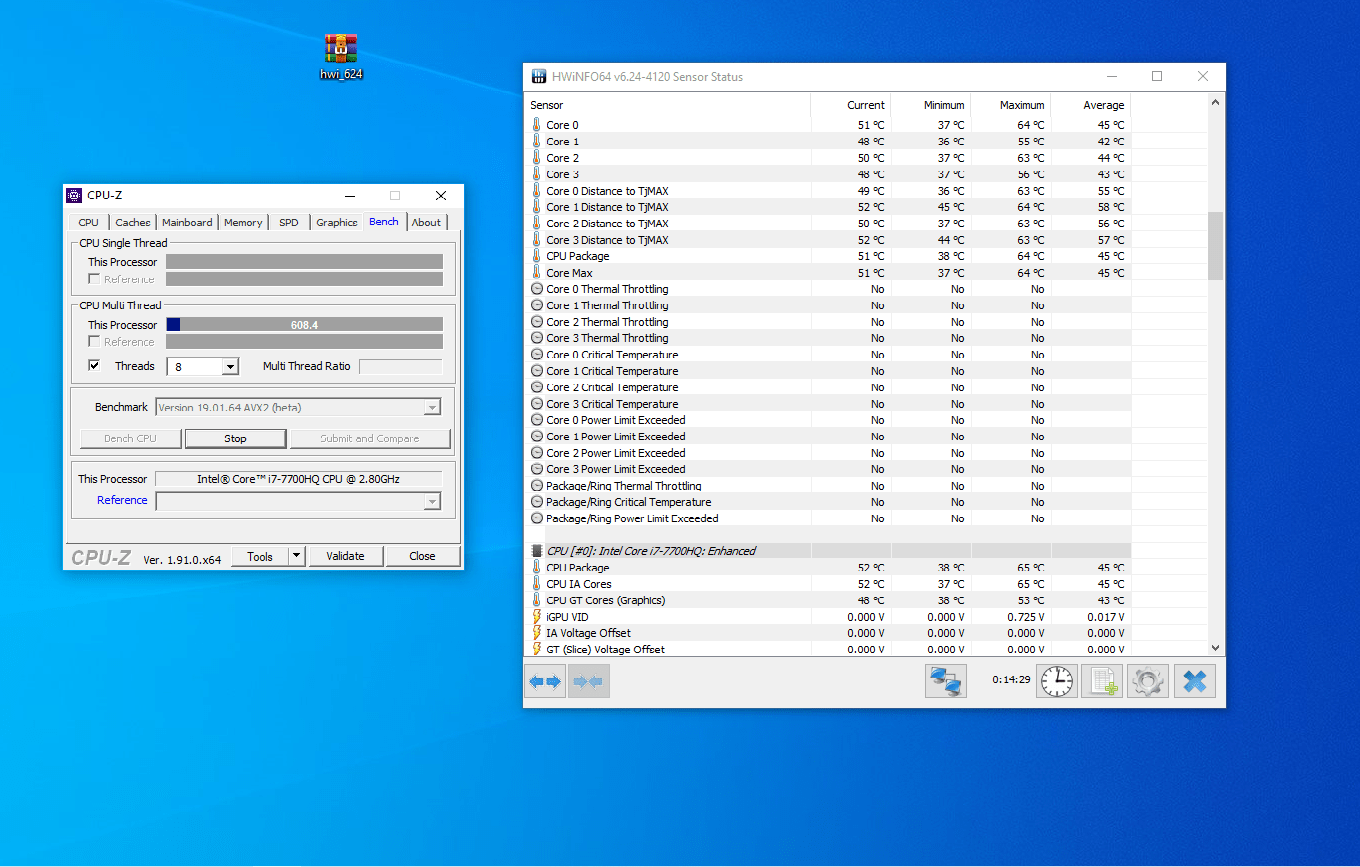Click the Multi Thread Ratio field
Viewport: 1360px width, 867px height.
[x=400, y=367]
